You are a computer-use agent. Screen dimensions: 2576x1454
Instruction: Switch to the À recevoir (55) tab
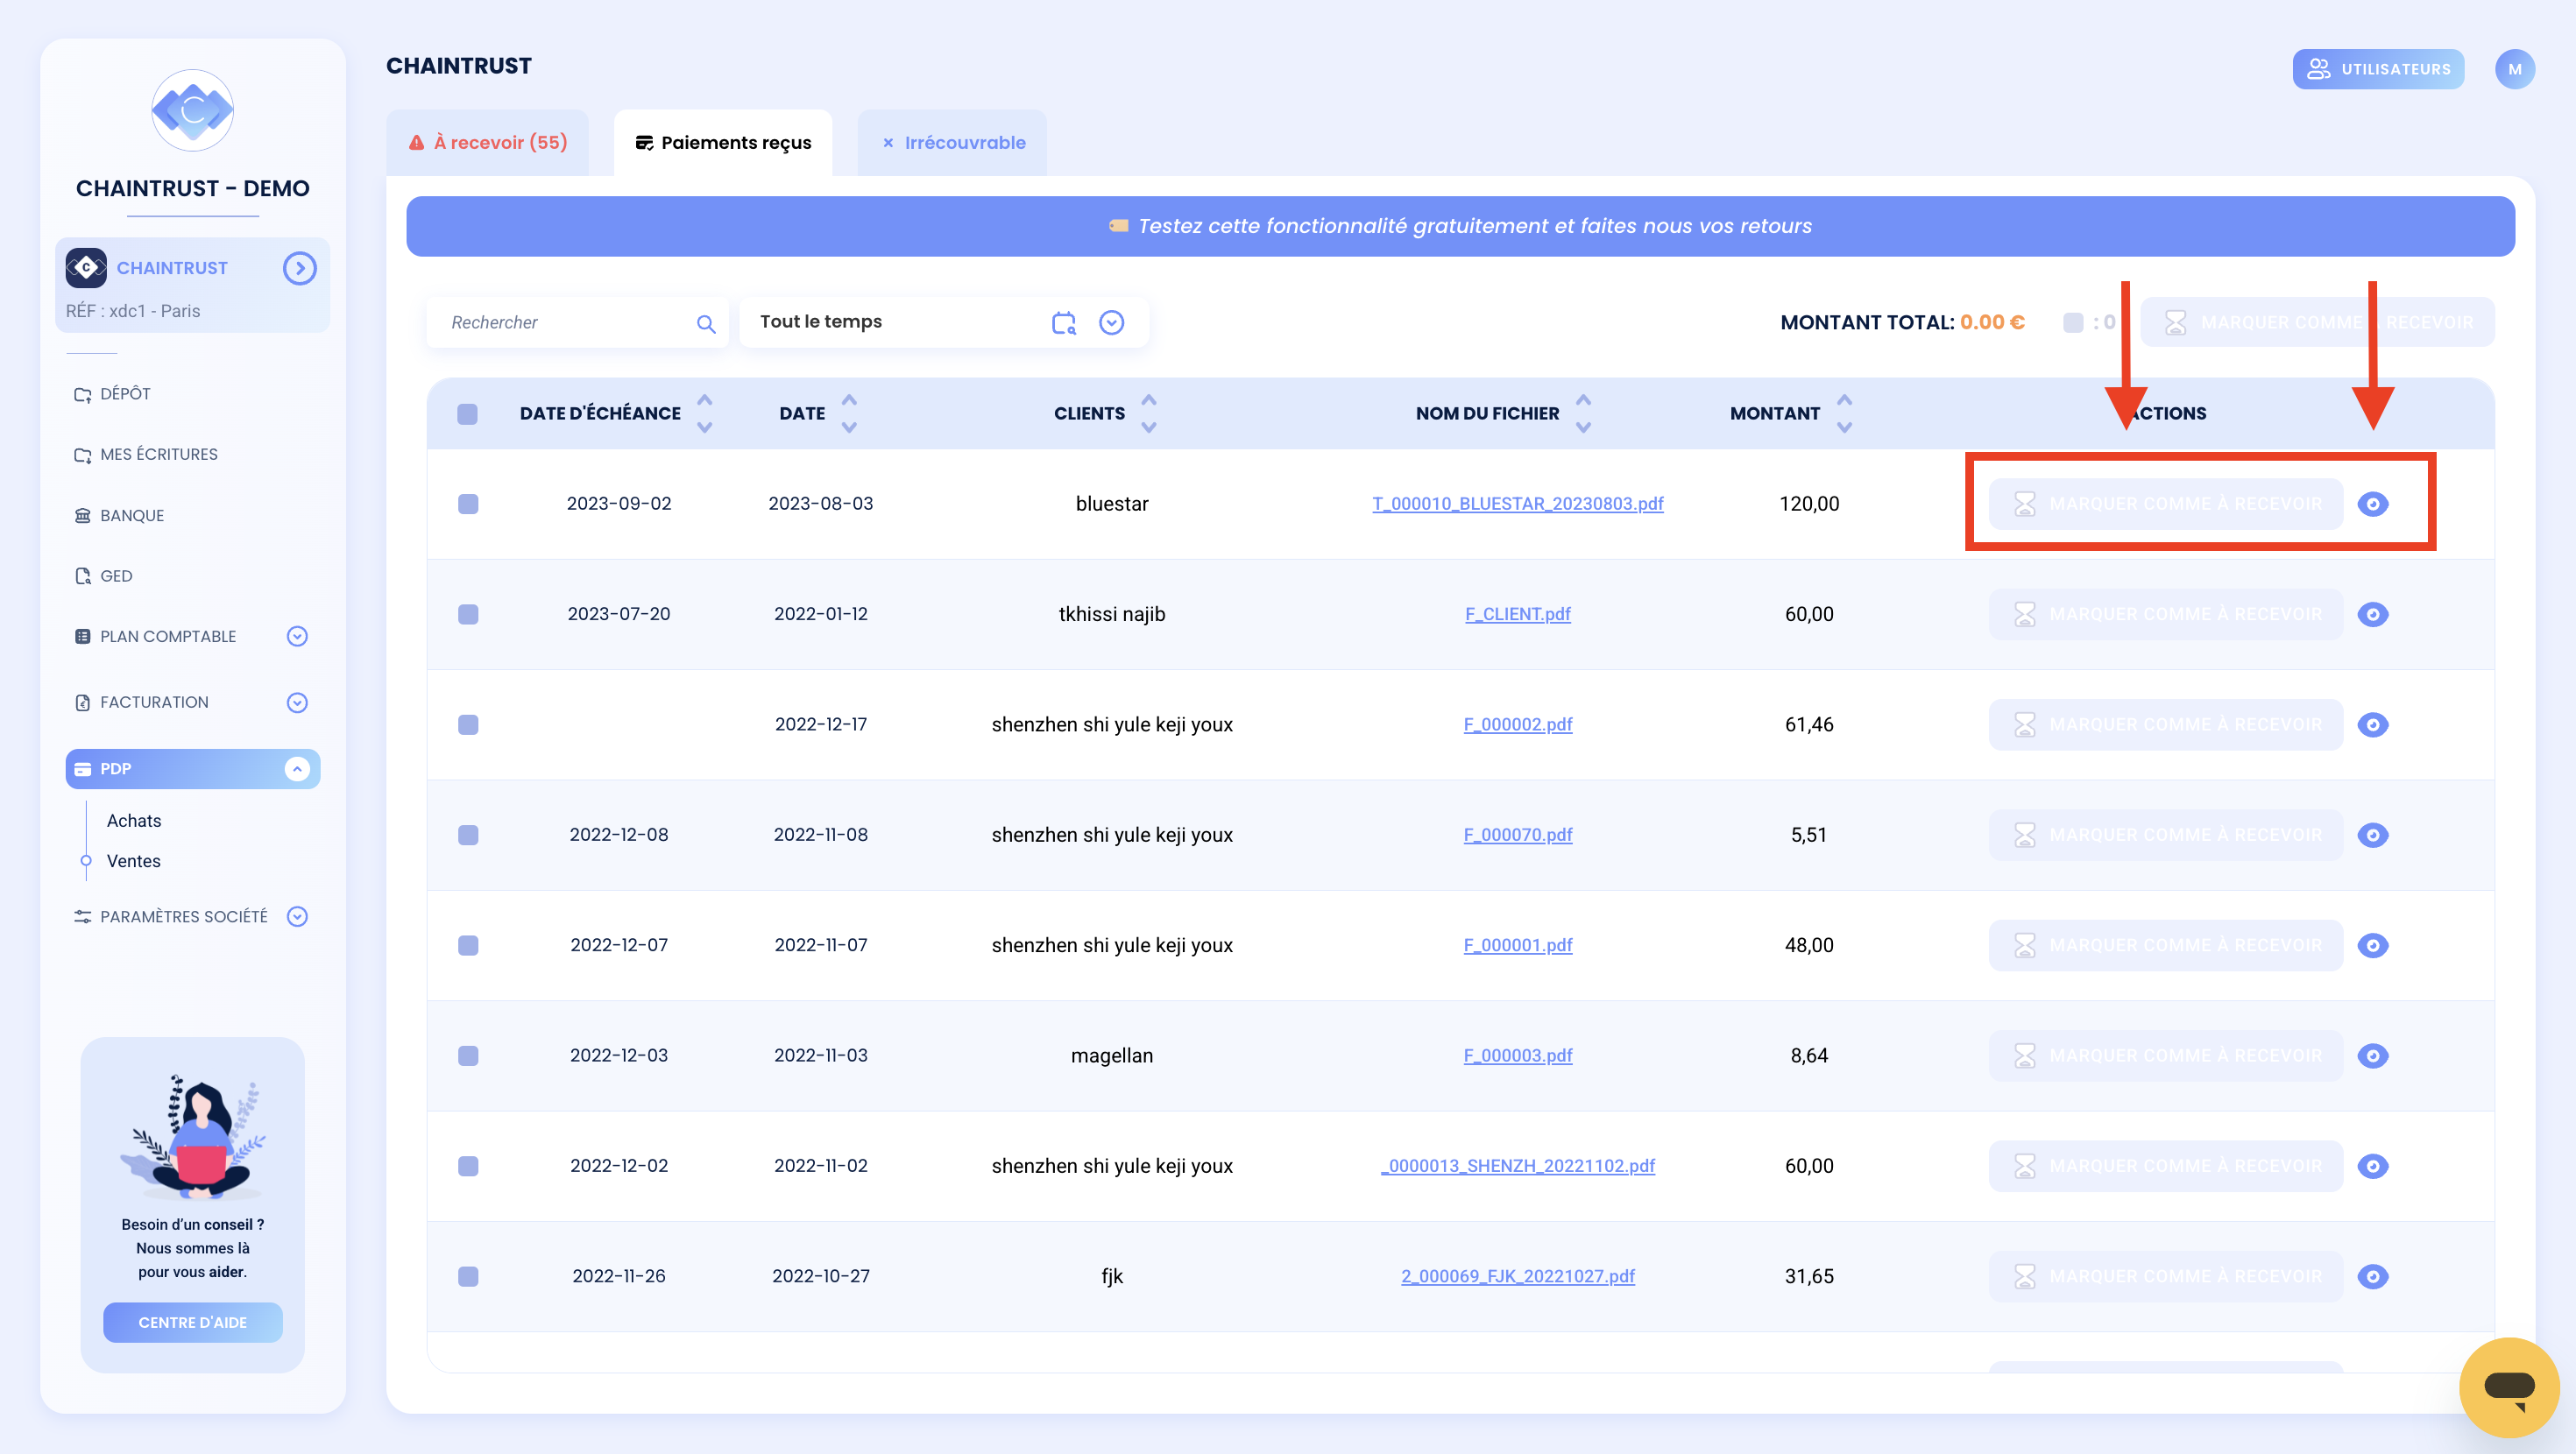[x=488, y=143]
